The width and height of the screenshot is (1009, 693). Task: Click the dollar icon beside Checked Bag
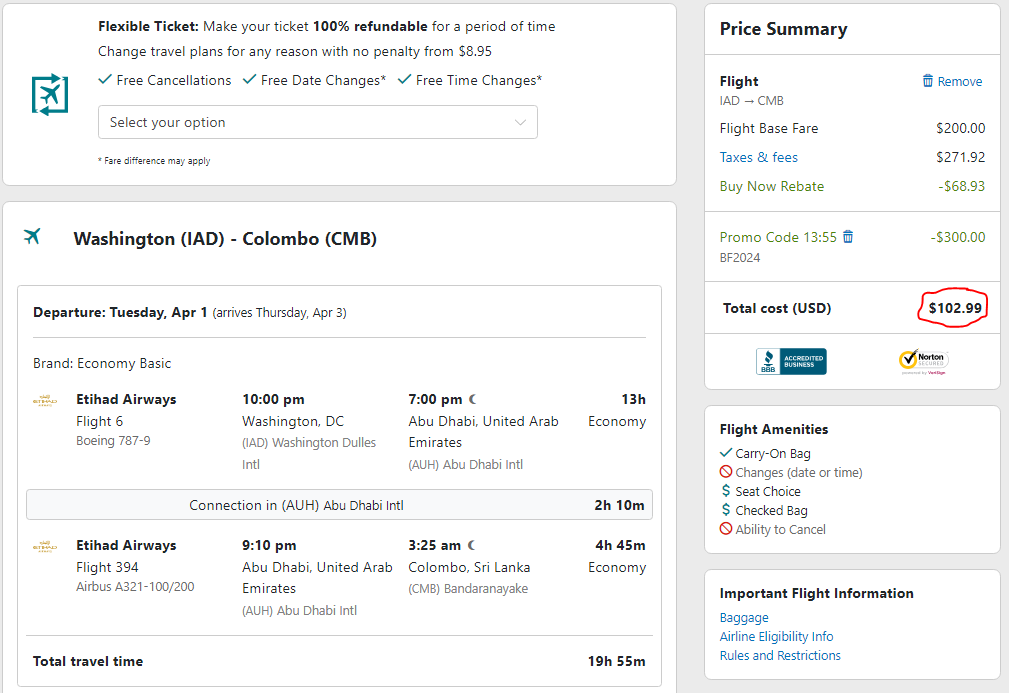(726, 510)
